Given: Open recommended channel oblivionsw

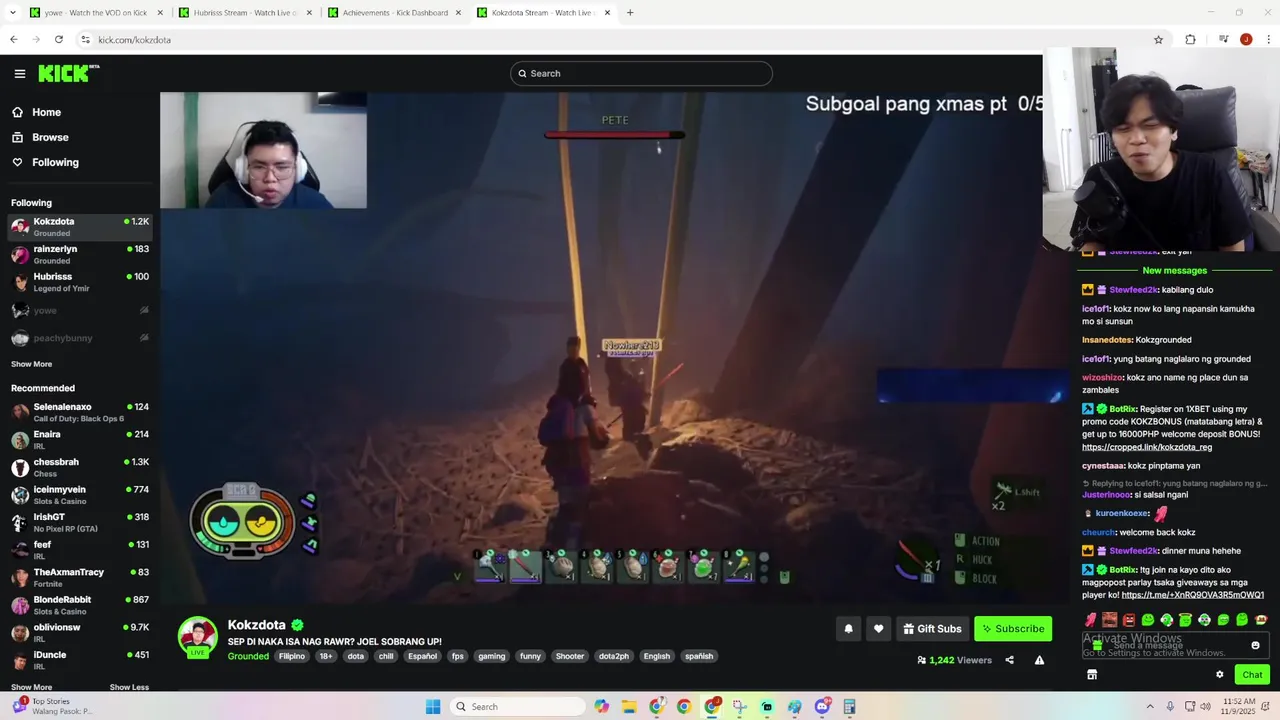Looking at the screenshot, I should pos(80,632).
